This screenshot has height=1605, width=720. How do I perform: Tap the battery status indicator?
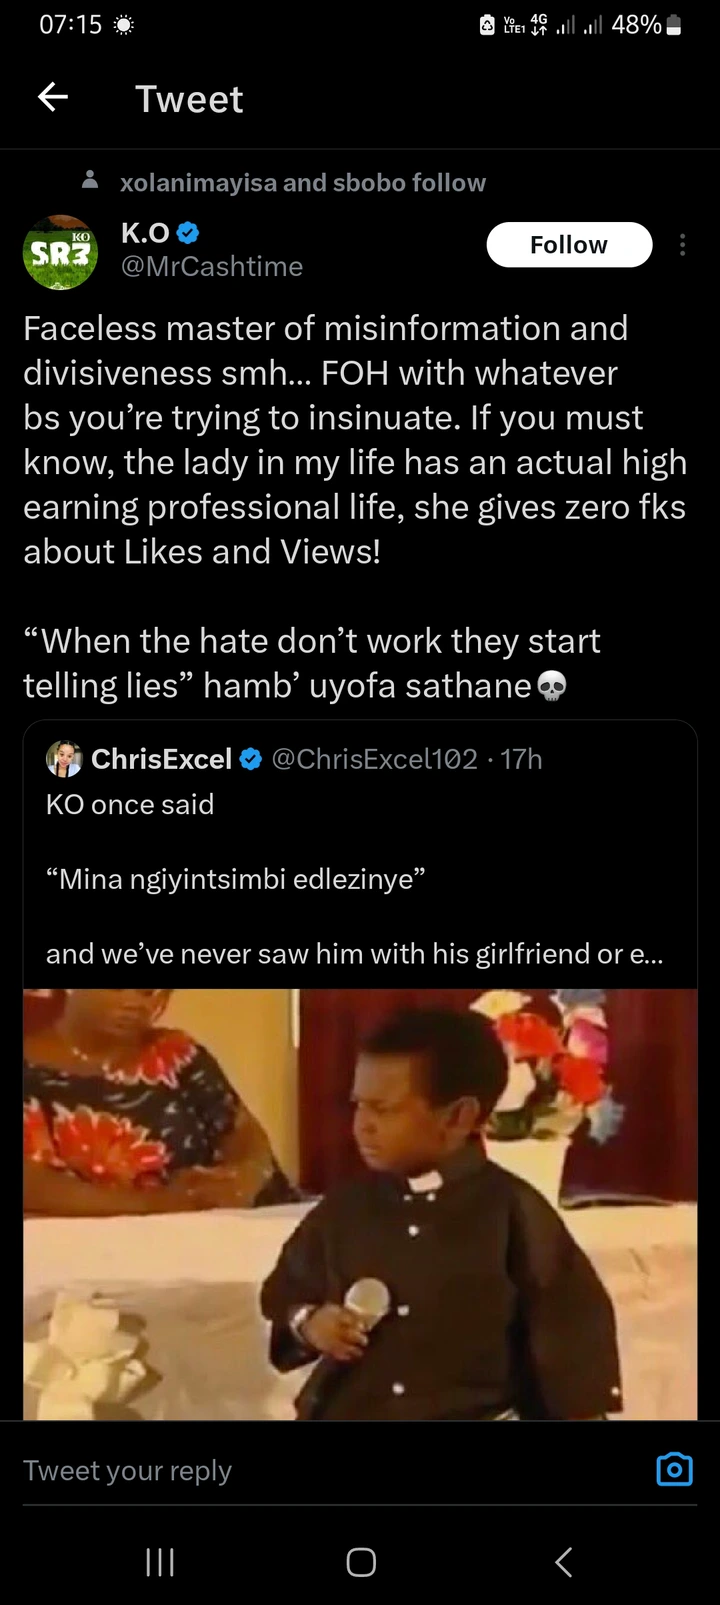673,25
